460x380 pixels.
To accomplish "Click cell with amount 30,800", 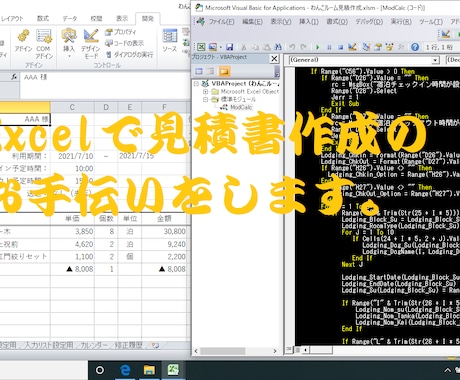I will [x=164, y=231].
